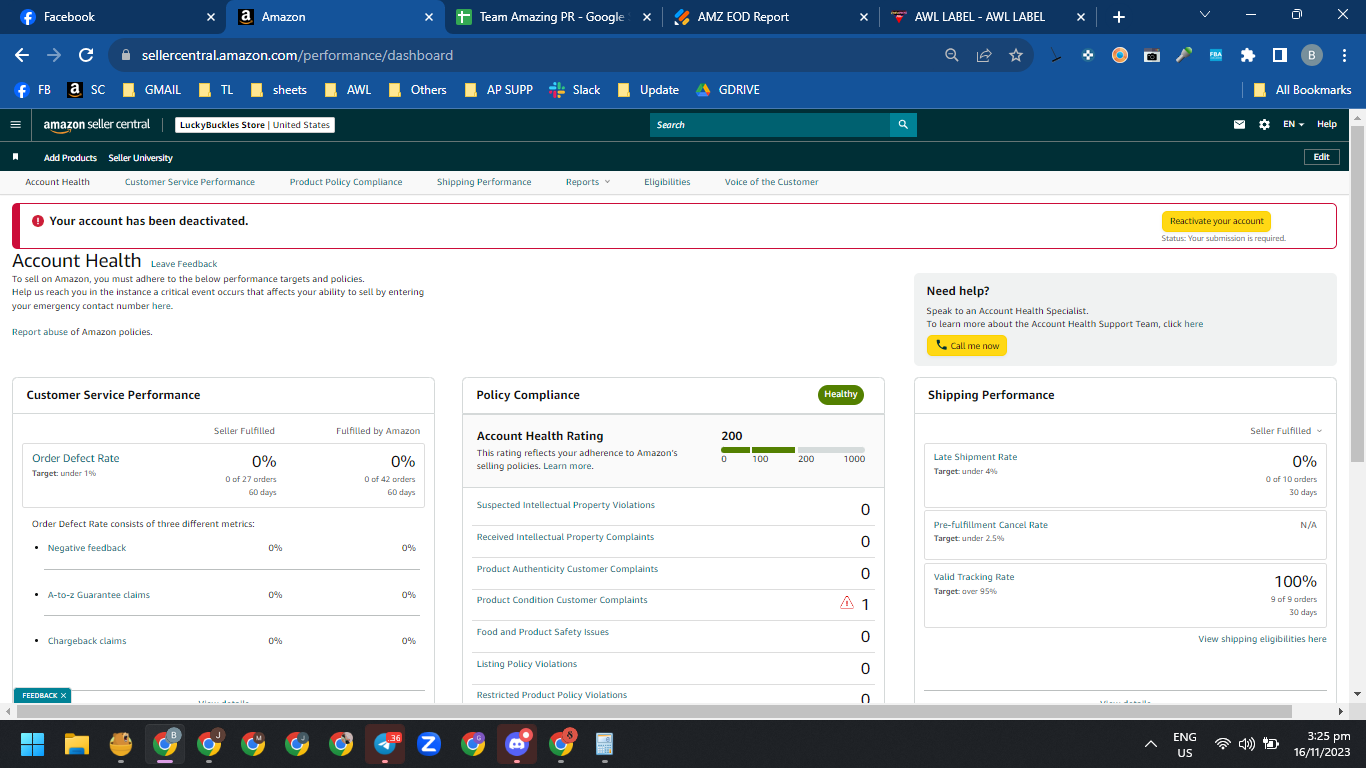Open Telegram from the taskbar
Screen dimensions: 1366x768
385,744
